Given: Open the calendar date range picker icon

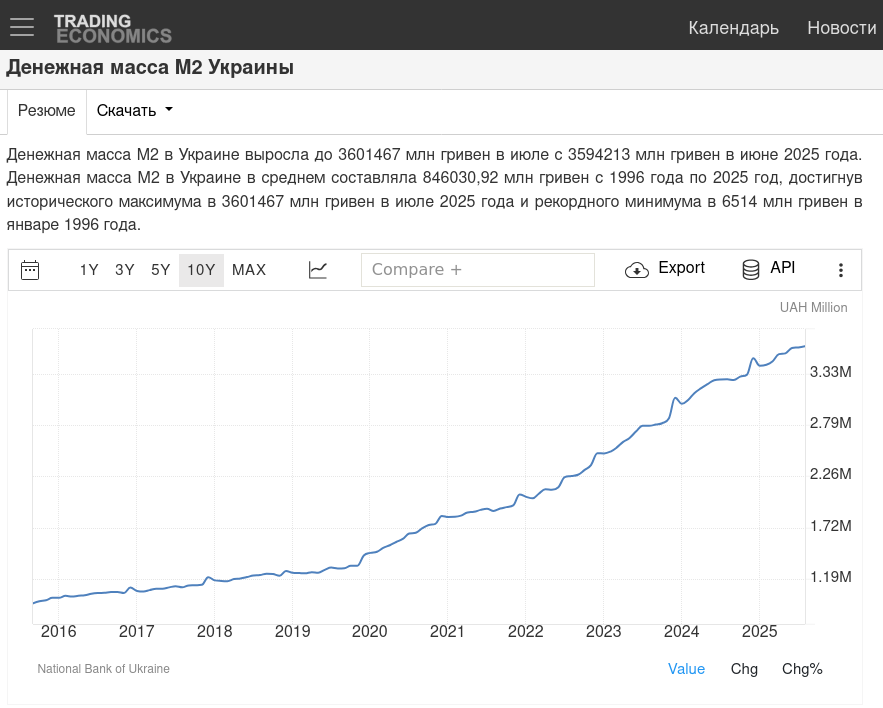Looking at the screenshot, I should (30, 270).
